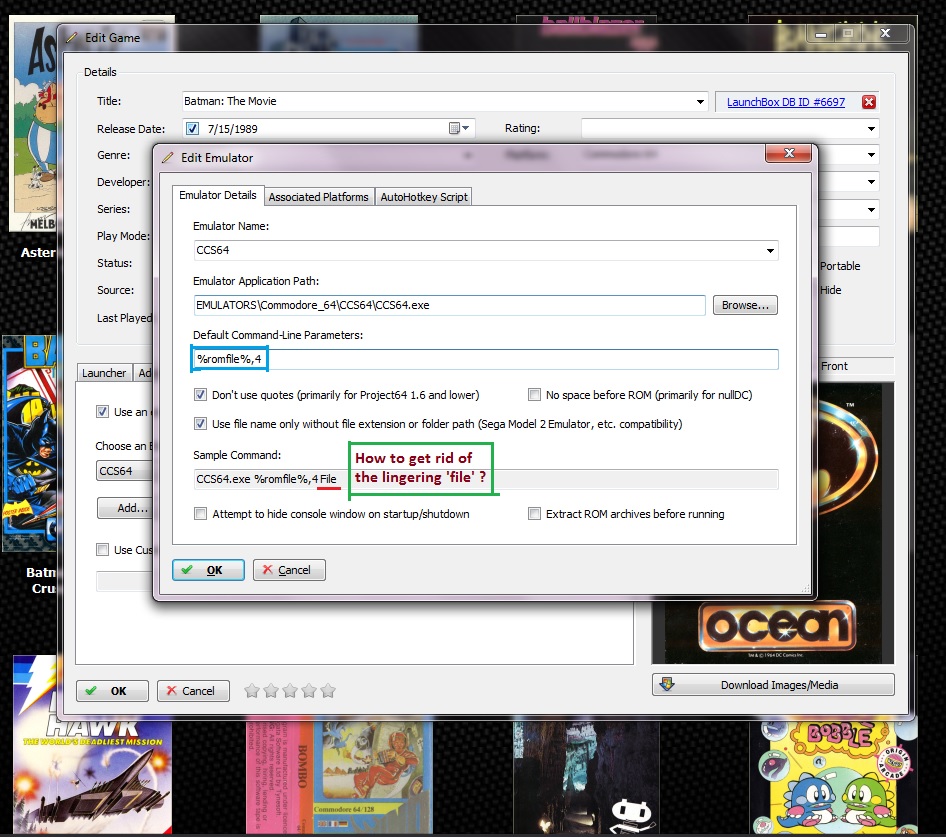The width and height of the screenshot is (946, 837).
Task: Click the Default Command-Line Parameters field
Action: point(486,359)
